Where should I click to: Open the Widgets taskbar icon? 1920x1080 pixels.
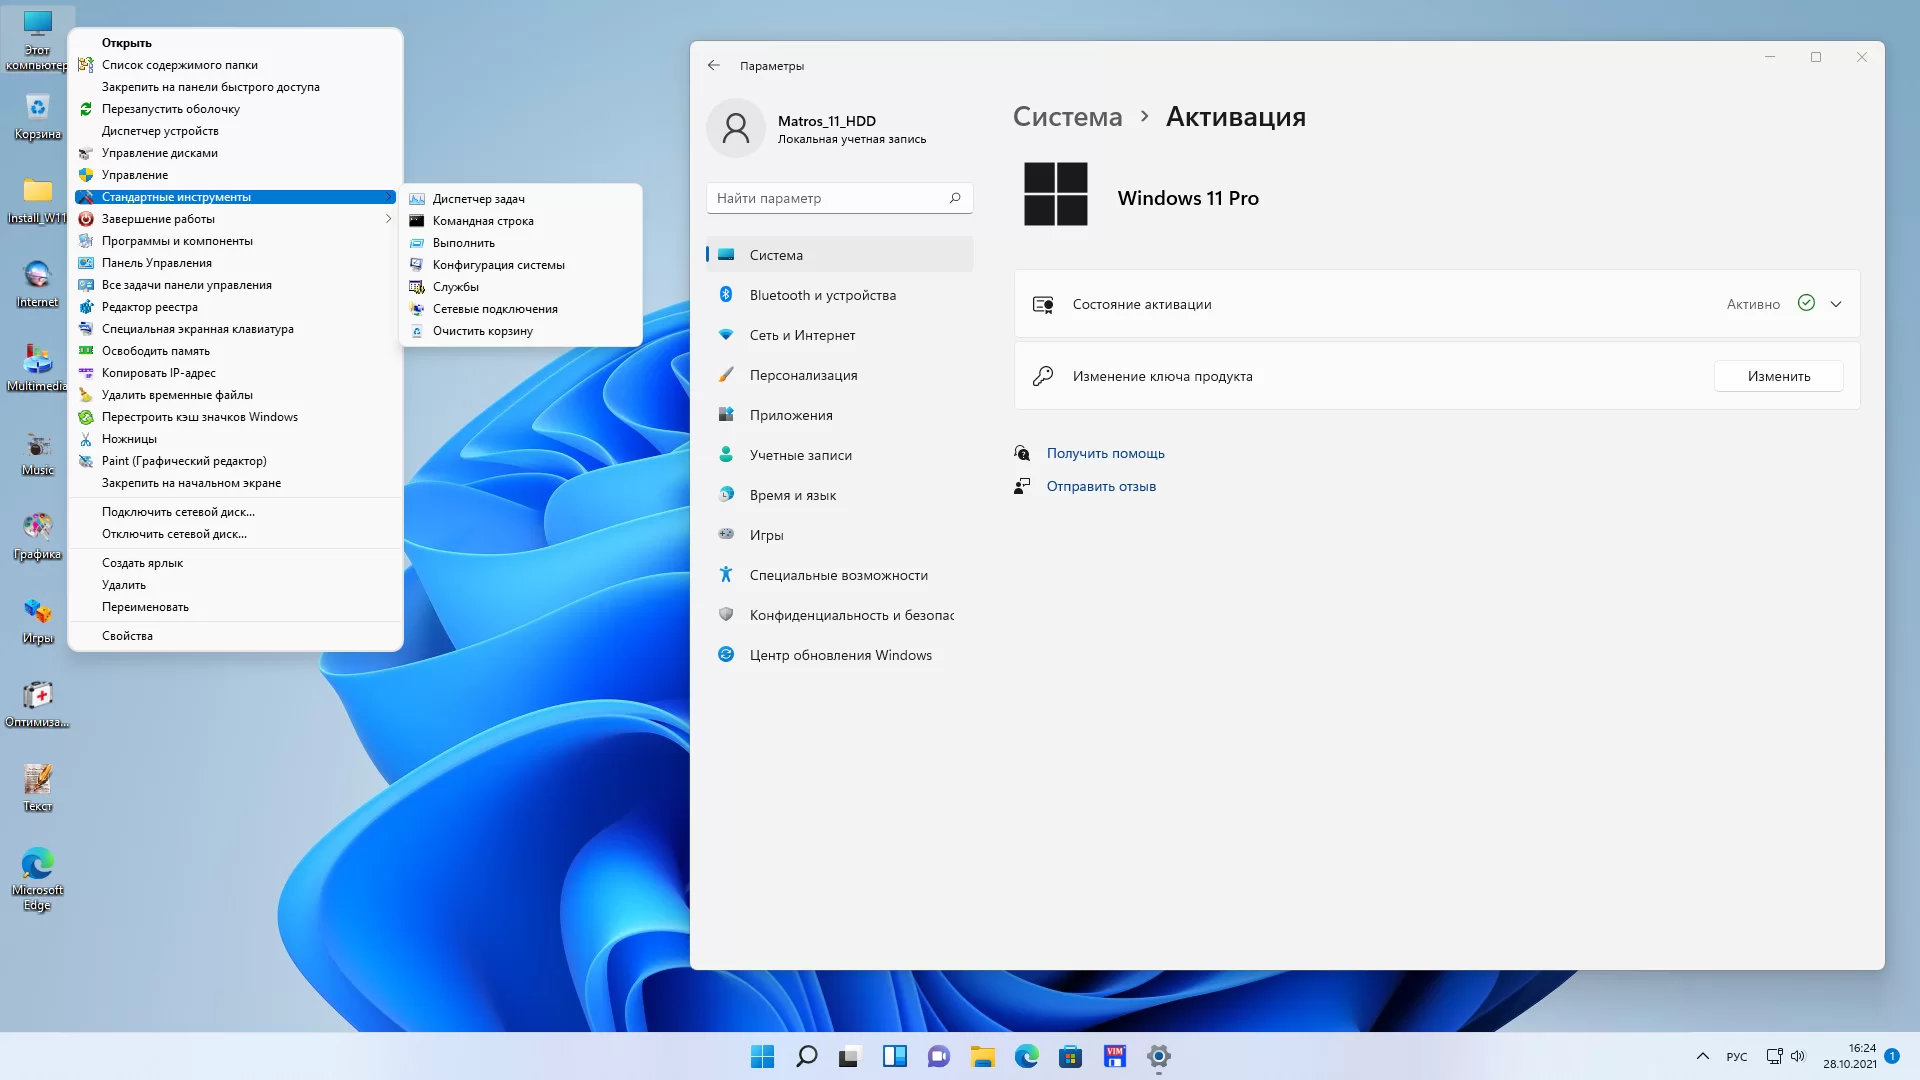tap(894, 1056)
